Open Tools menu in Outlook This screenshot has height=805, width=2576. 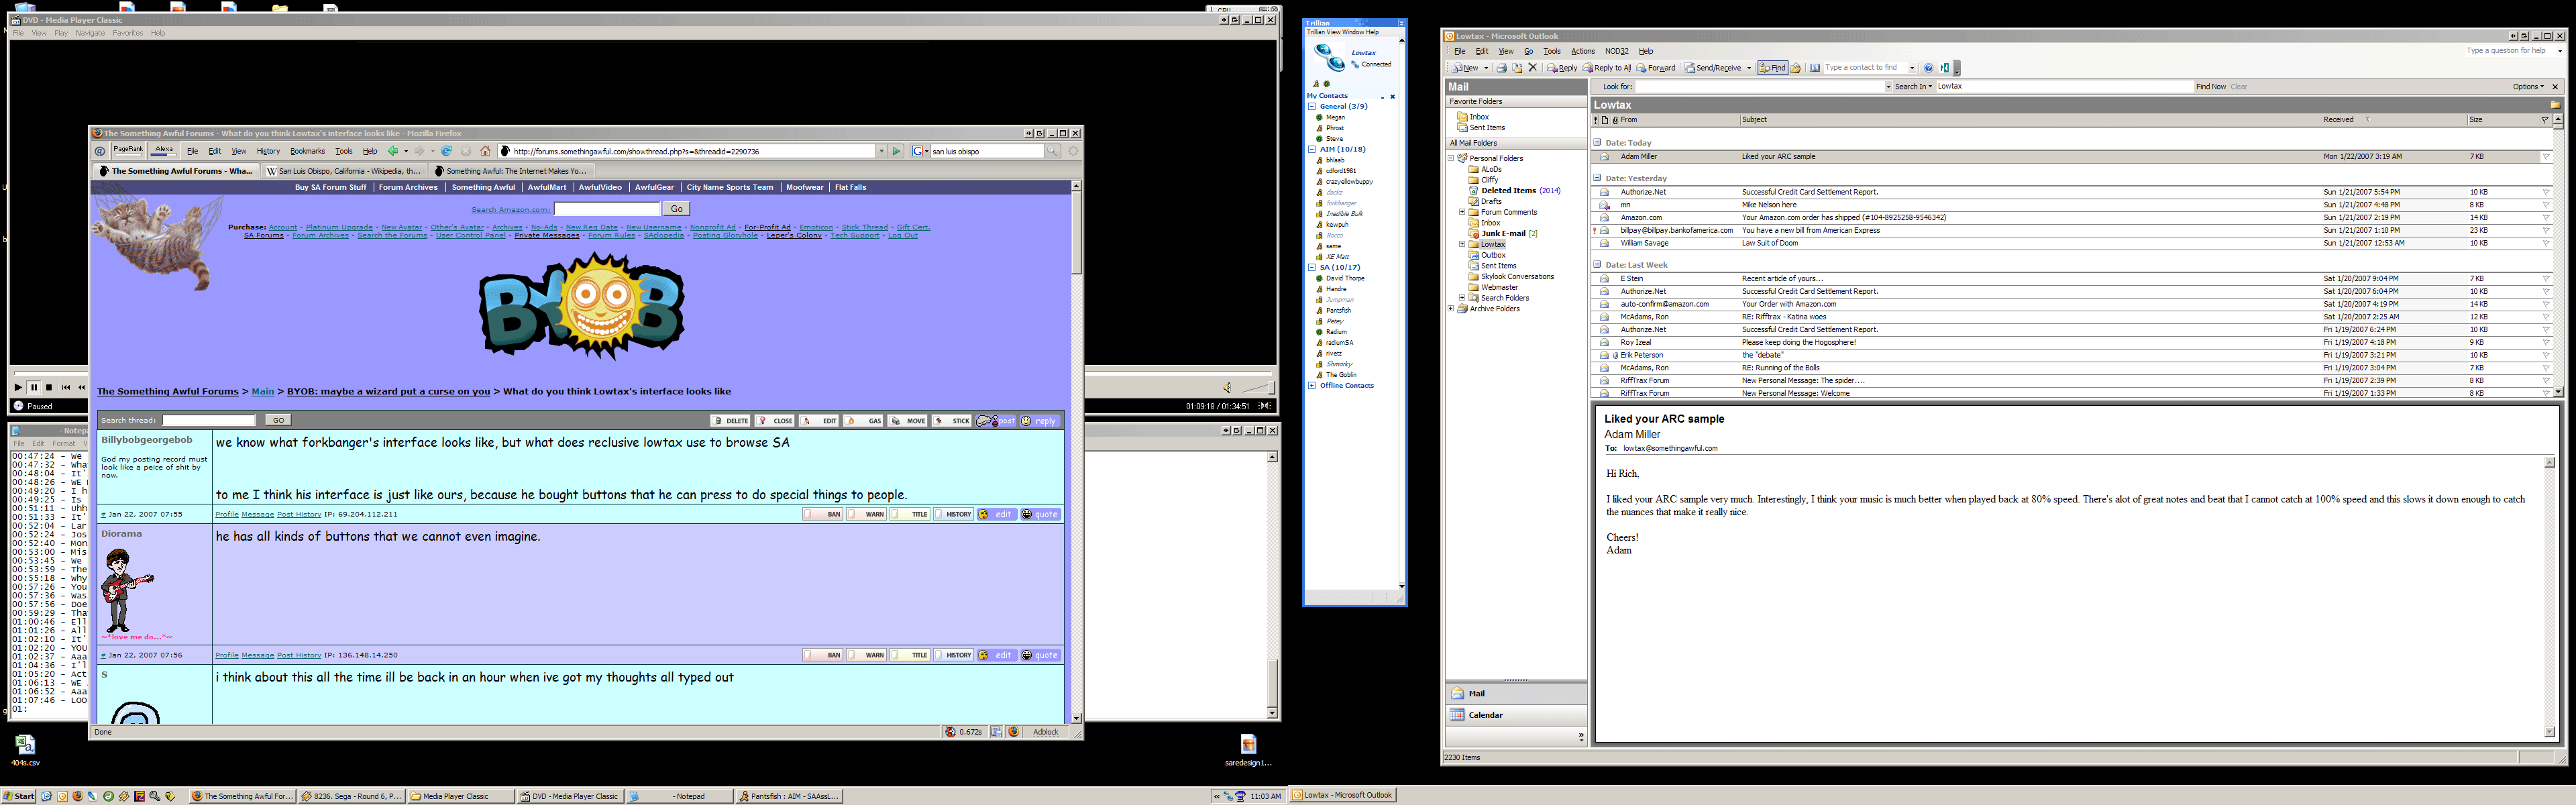[x=1552, y=51]
